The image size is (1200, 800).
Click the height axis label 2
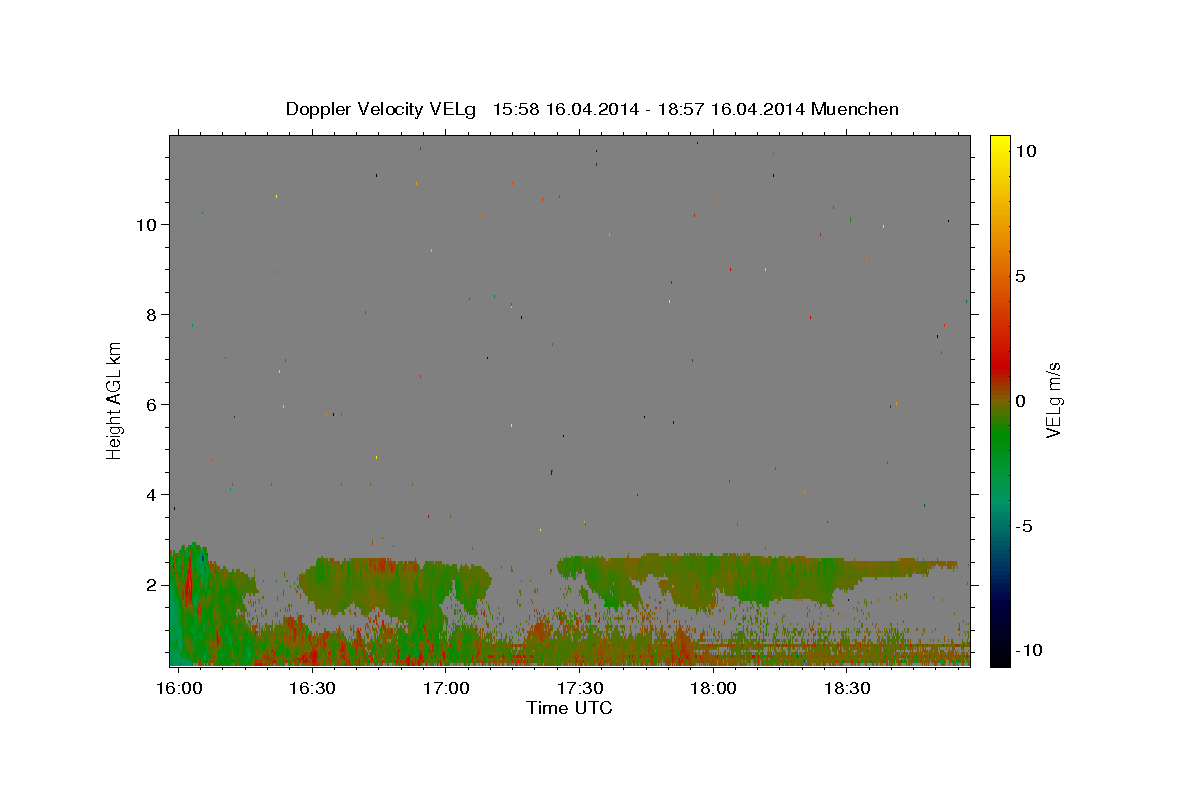pos(151,584)
